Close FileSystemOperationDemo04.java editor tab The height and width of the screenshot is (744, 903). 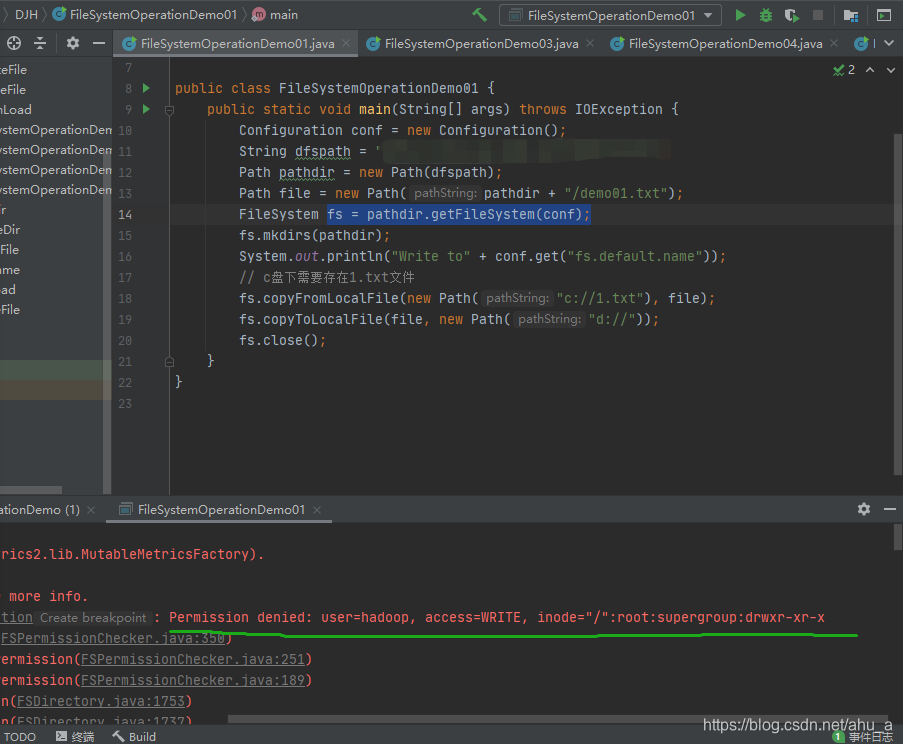[x=834, y=43]
